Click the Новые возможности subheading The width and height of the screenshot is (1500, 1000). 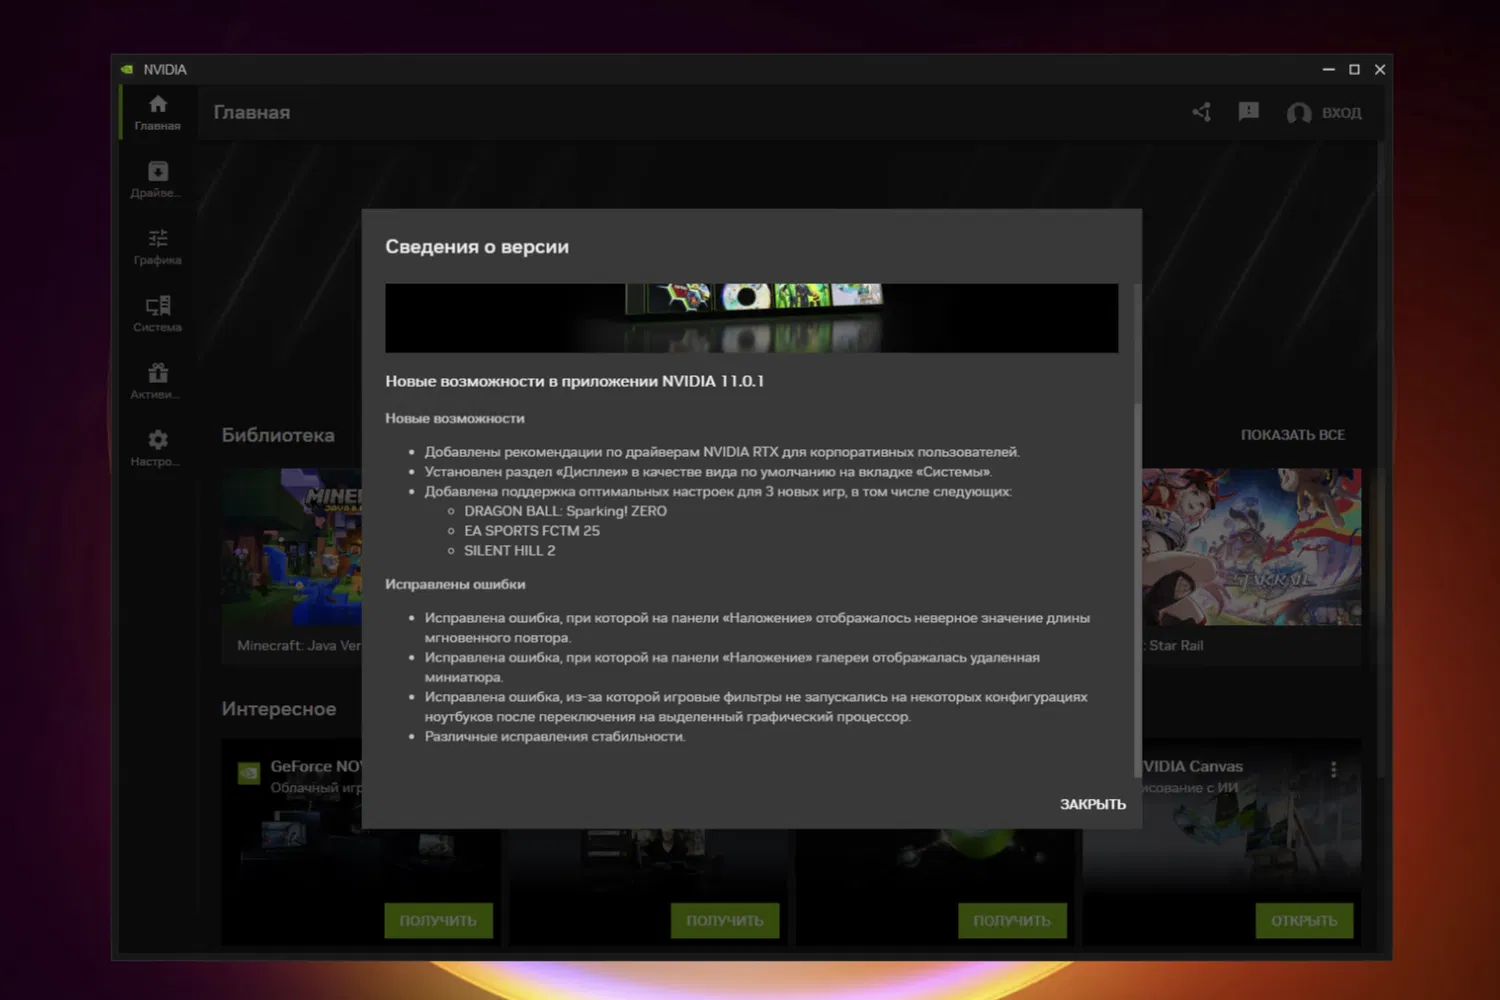[455, 418]
